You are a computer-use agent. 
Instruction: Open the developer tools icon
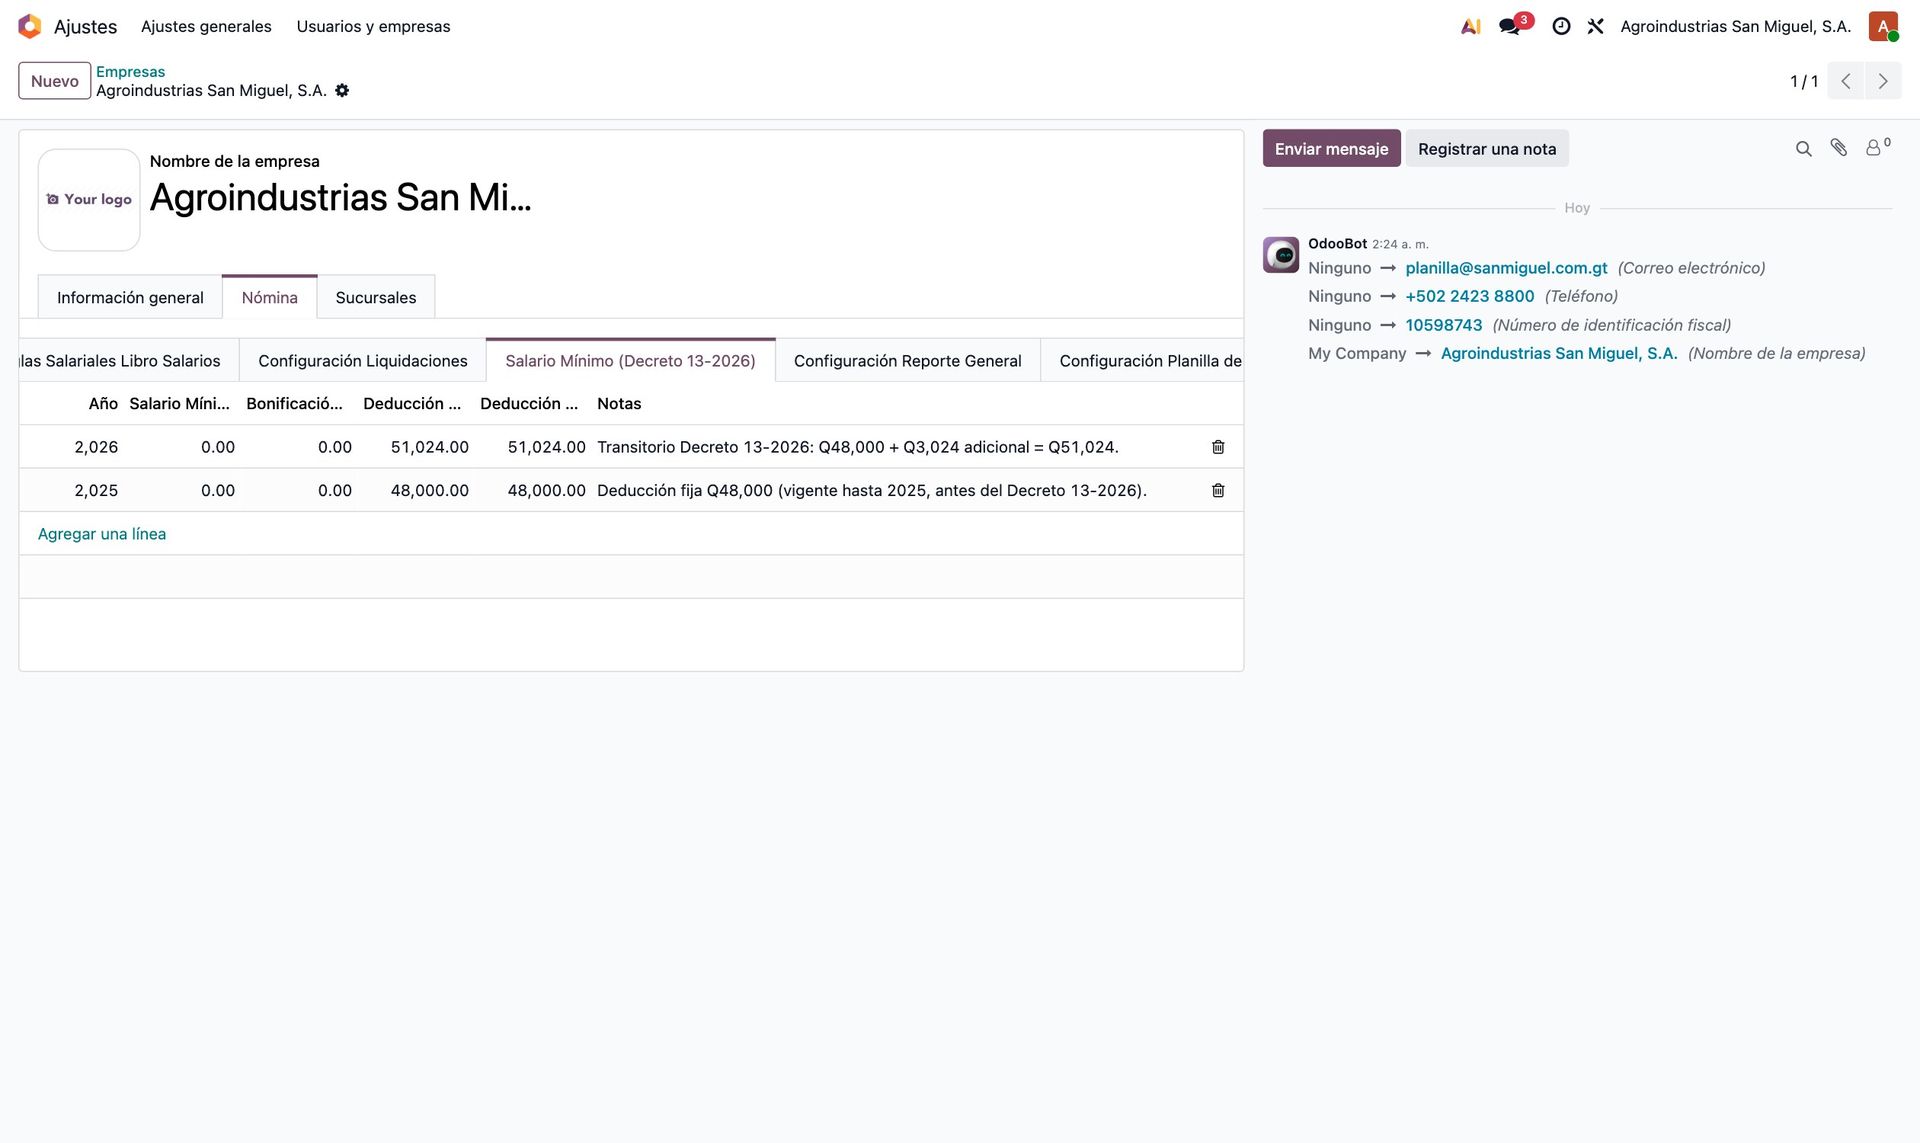1595,26
